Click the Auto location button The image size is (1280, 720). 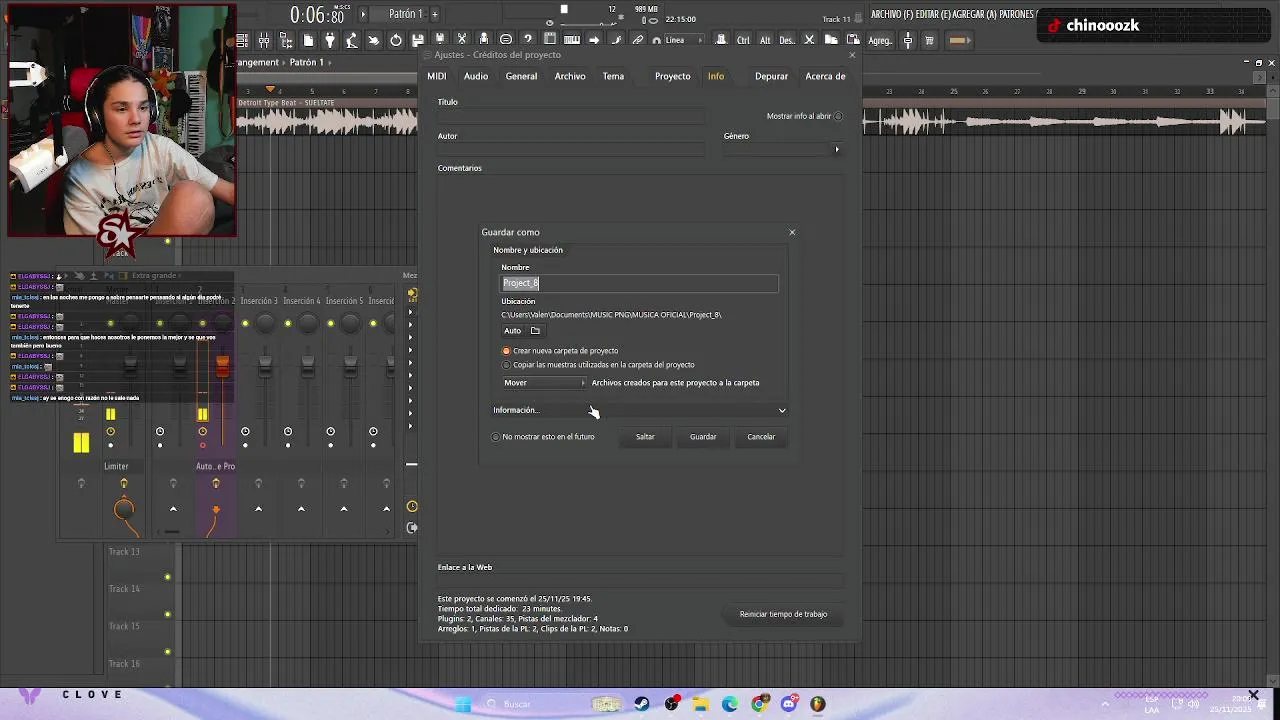(x=512, y=331)
